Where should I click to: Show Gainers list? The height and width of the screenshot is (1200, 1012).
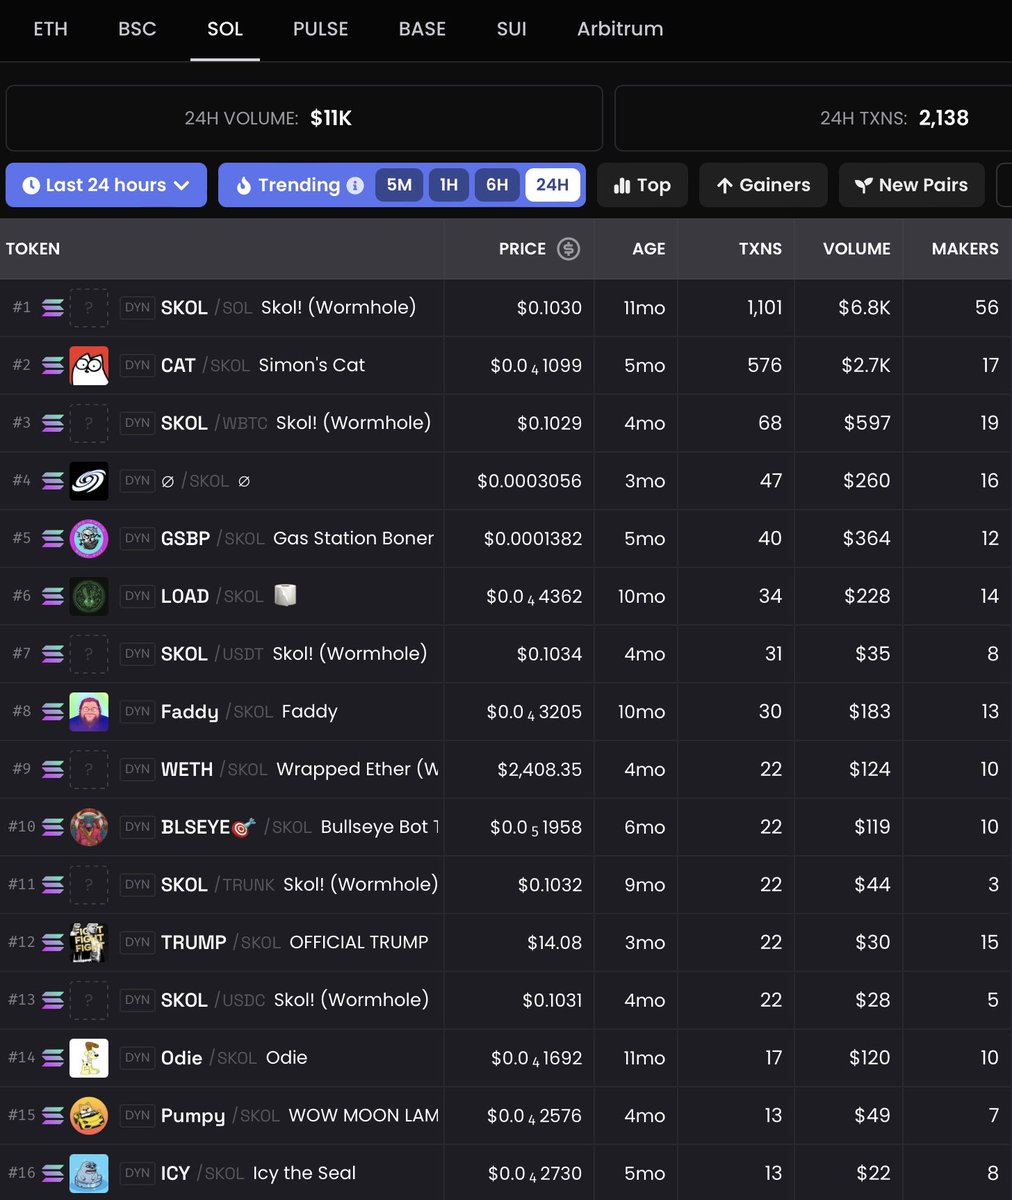763,185
